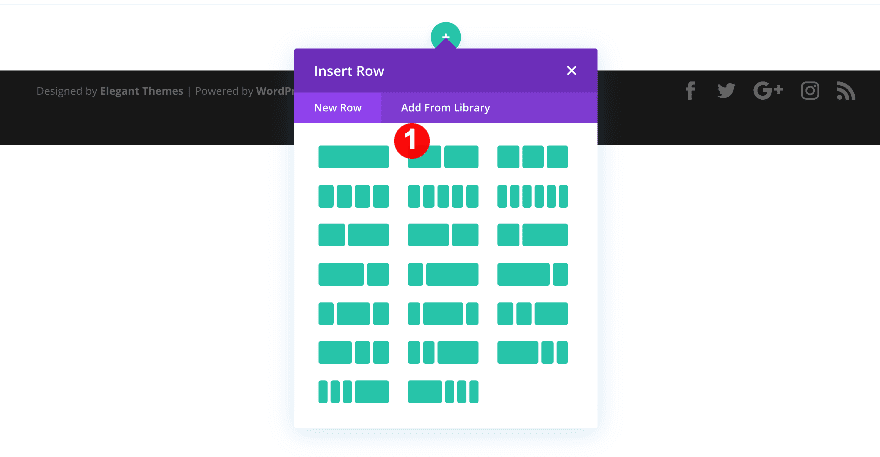880x457 pixels.
Task: Choose the single full-width column layout
Action: click(353, 157)
